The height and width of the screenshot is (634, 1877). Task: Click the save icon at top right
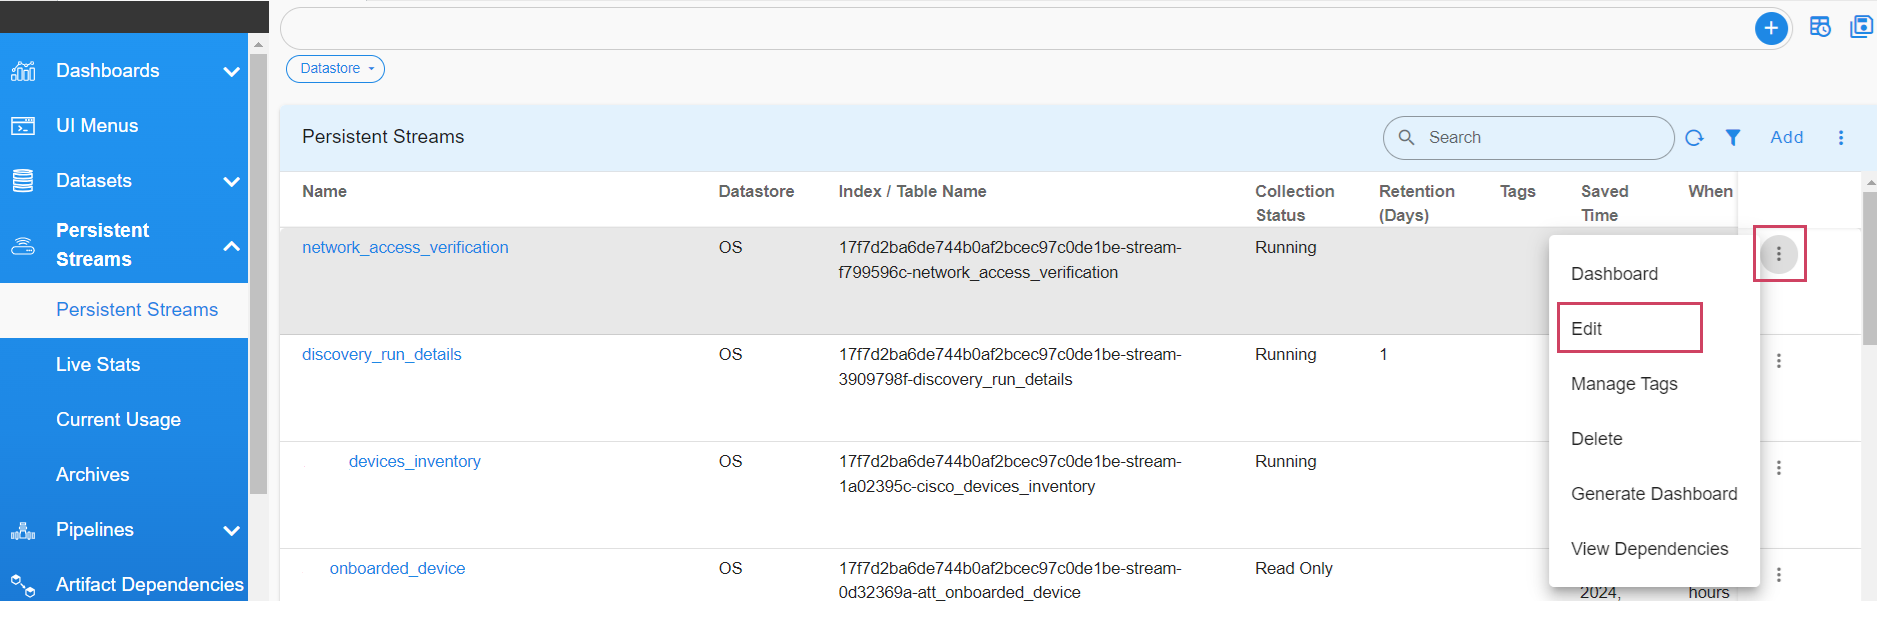1861,27
